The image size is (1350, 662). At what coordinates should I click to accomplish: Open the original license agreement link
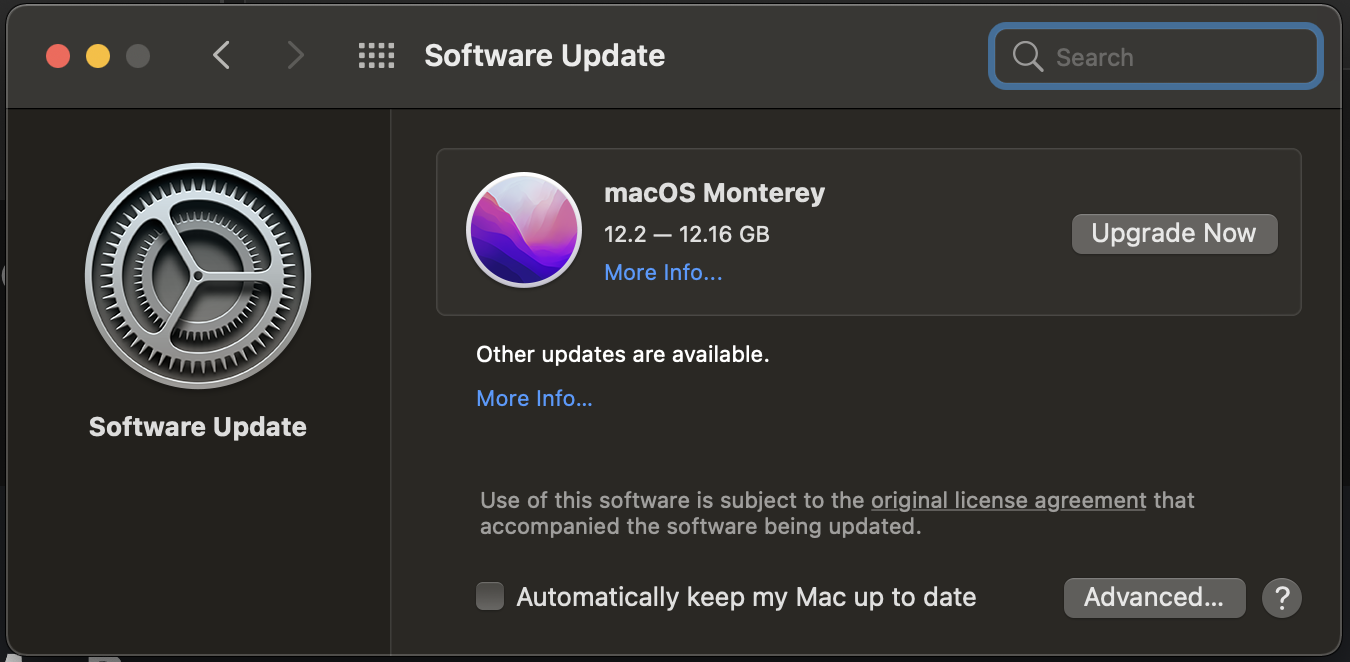point(1008,500)
